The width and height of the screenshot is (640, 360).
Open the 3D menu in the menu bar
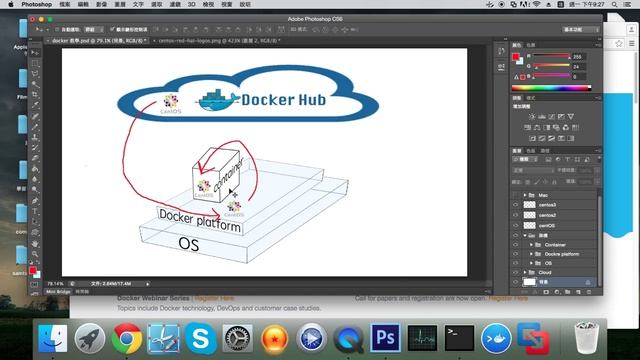click(x=191, y=4)
